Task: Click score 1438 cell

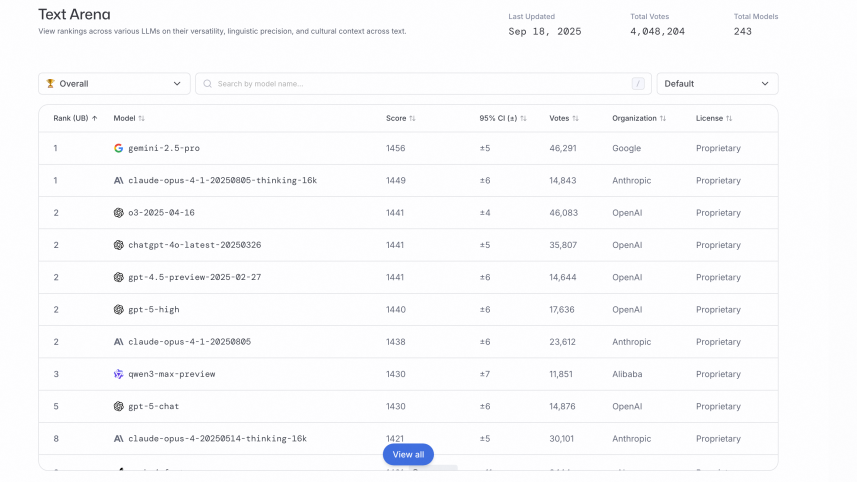Action: pos(396,342)
